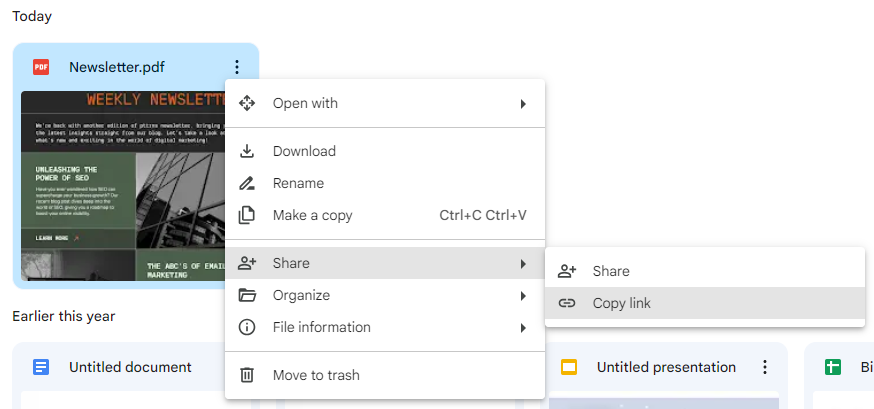Select Share in the submenu

point(705,271)
